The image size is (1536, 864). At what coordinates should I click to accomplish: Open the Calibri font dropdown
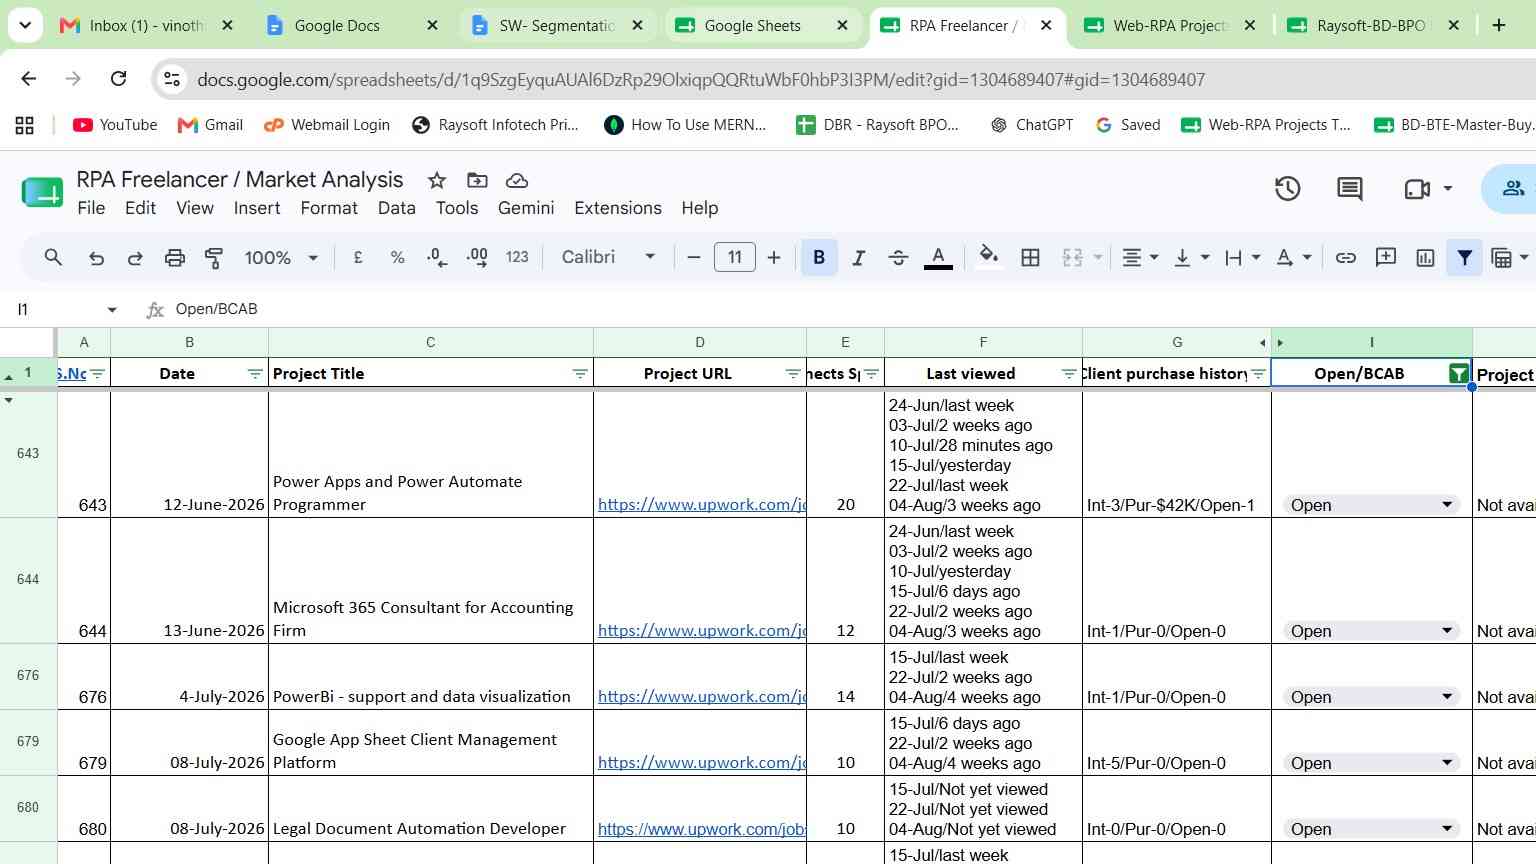click(x=608, y=257)
